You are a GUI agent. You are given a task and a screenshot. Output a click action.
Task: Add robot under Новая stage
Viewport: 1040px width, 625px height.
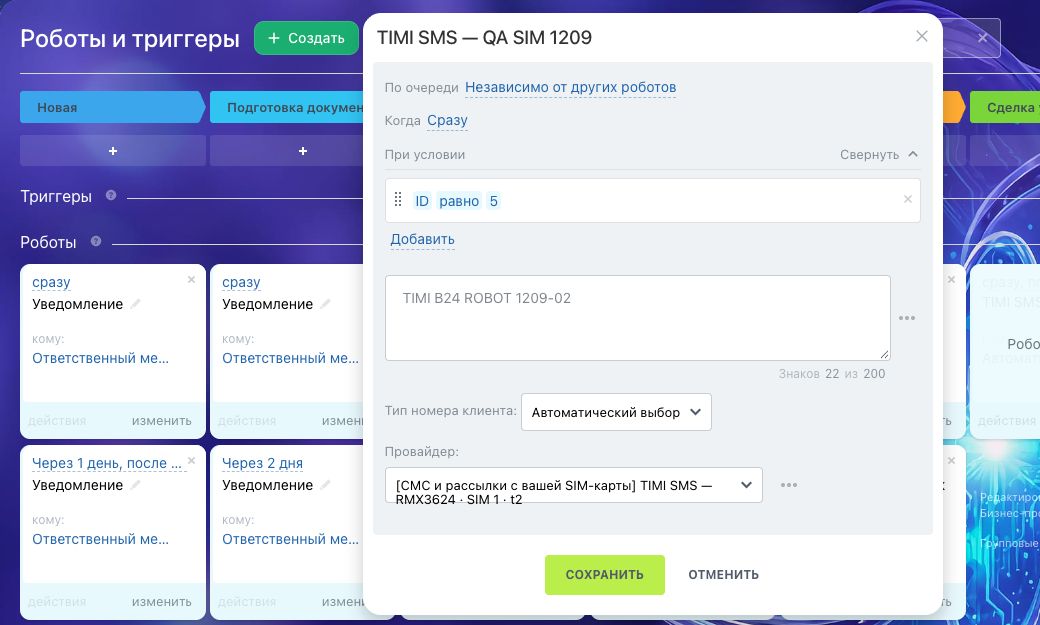(113, 151)
